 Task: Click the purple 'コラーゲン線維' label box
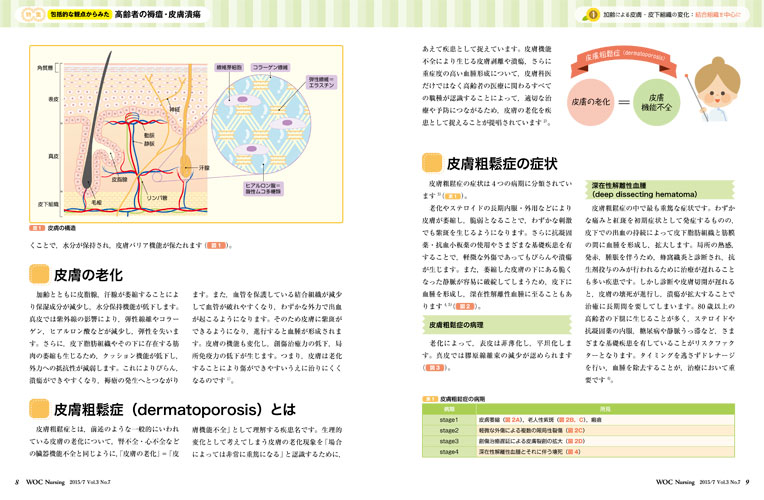pos(270,67)
